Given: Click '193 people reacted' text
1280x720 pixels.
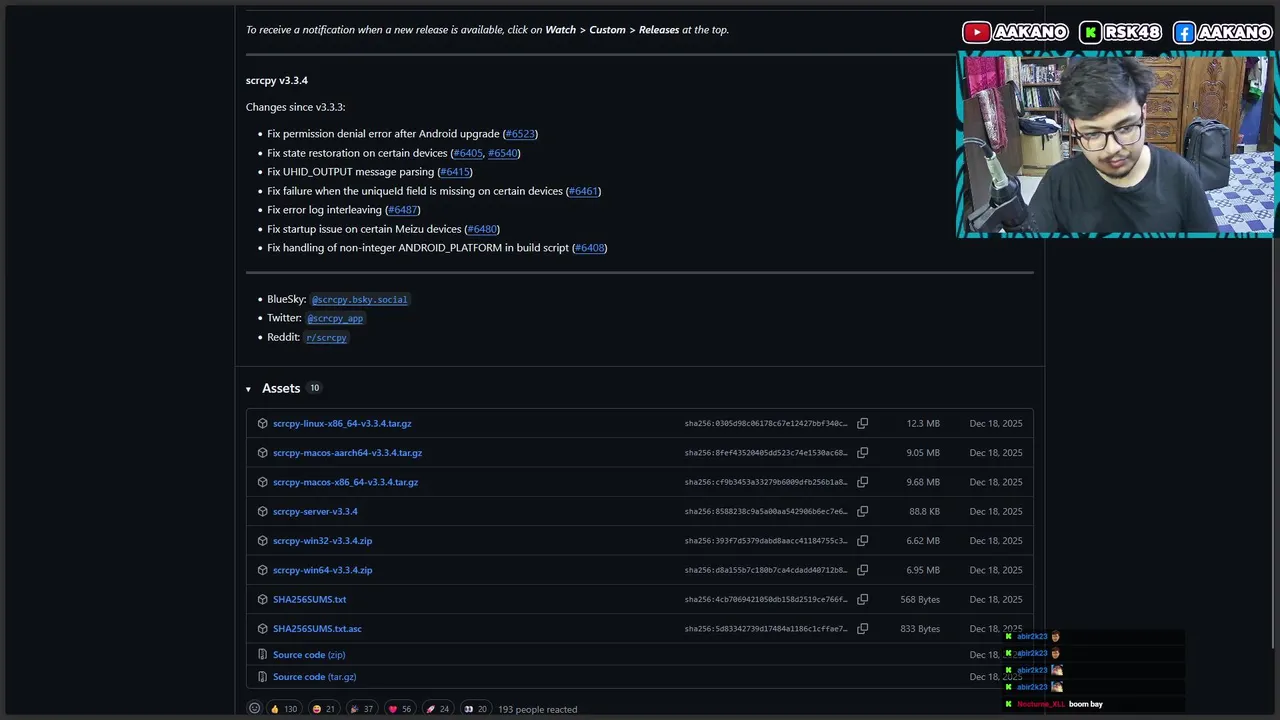Looking at the screenshot, I should pos(537,710).
